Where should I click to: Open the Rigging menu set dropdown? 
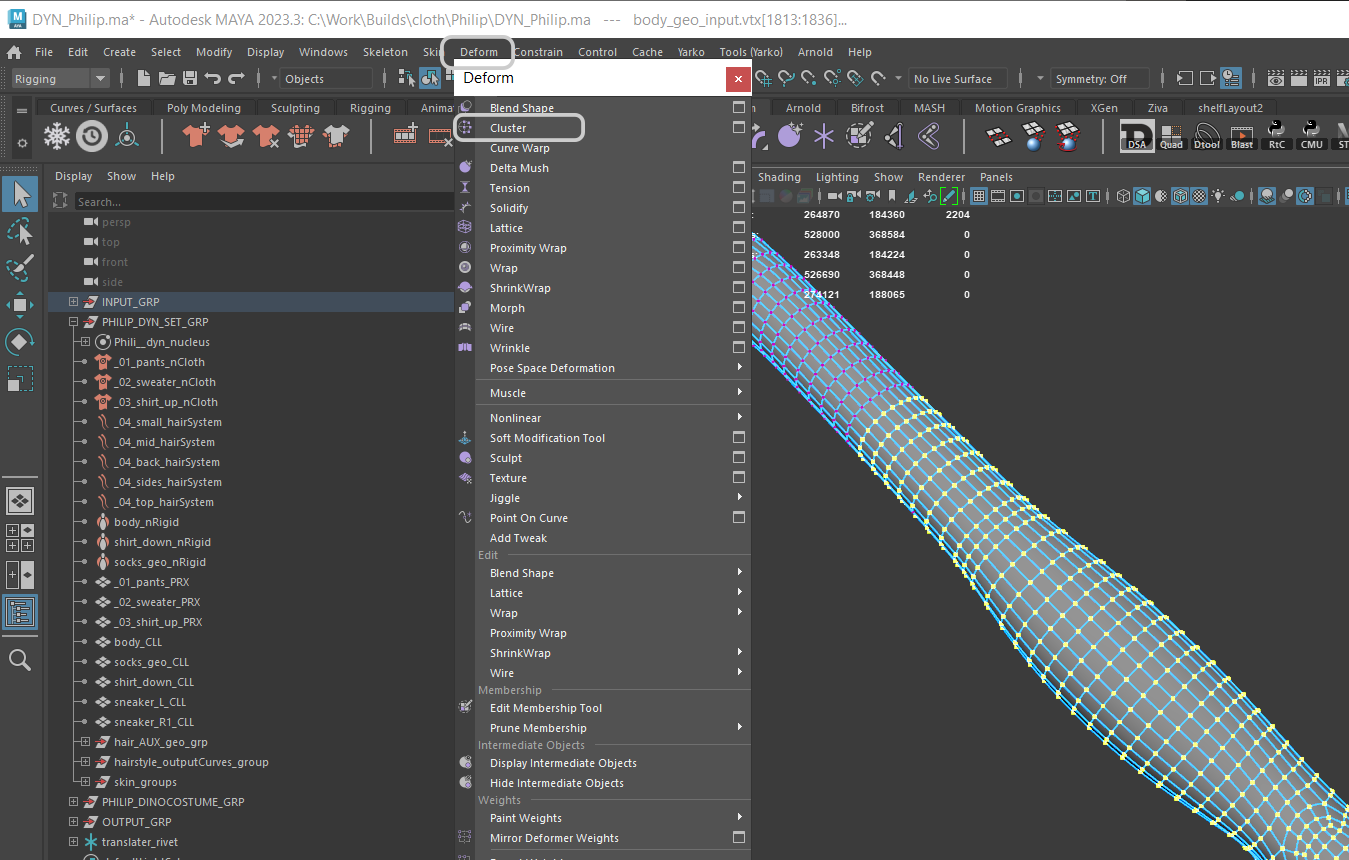point(60,79)
